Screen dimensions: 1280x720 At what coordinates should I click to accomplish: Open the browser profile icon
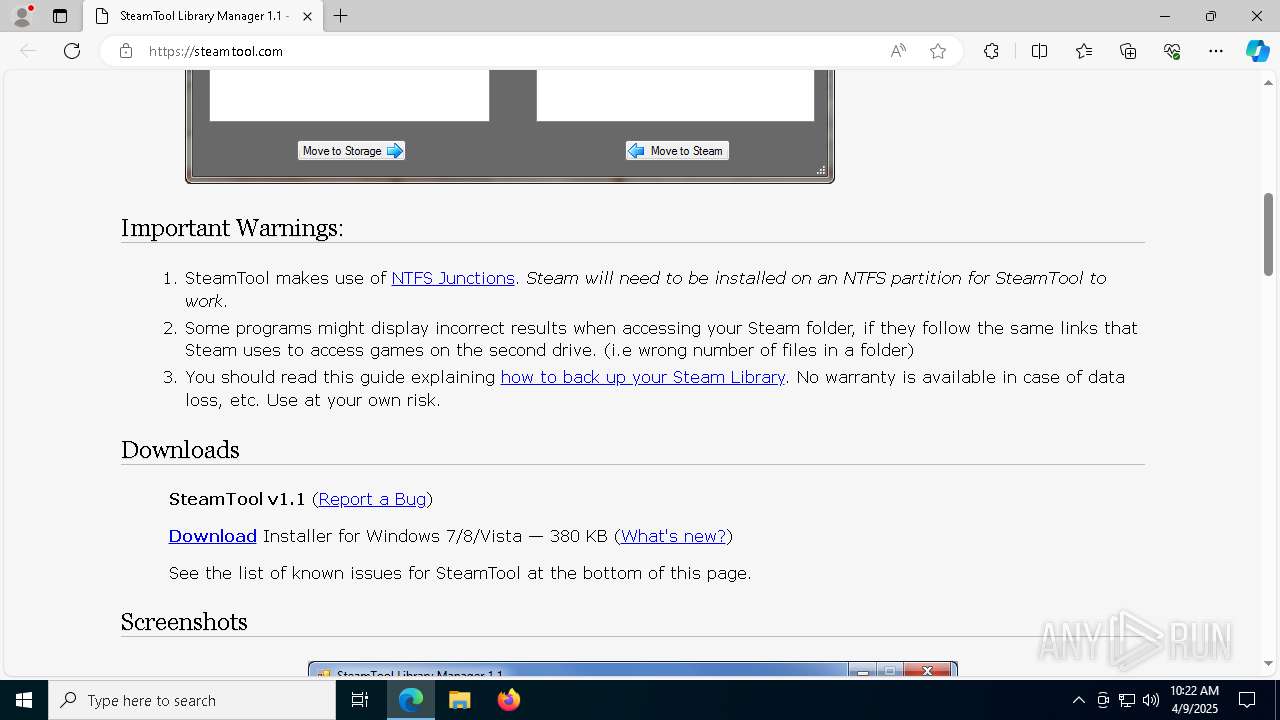click(x=22, y=16)
